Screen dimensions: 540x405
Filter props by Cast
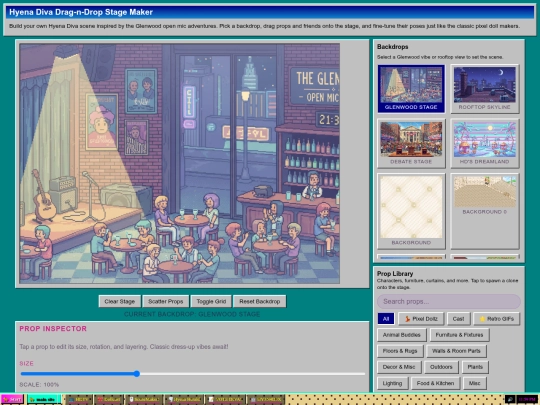coord(458,319)
